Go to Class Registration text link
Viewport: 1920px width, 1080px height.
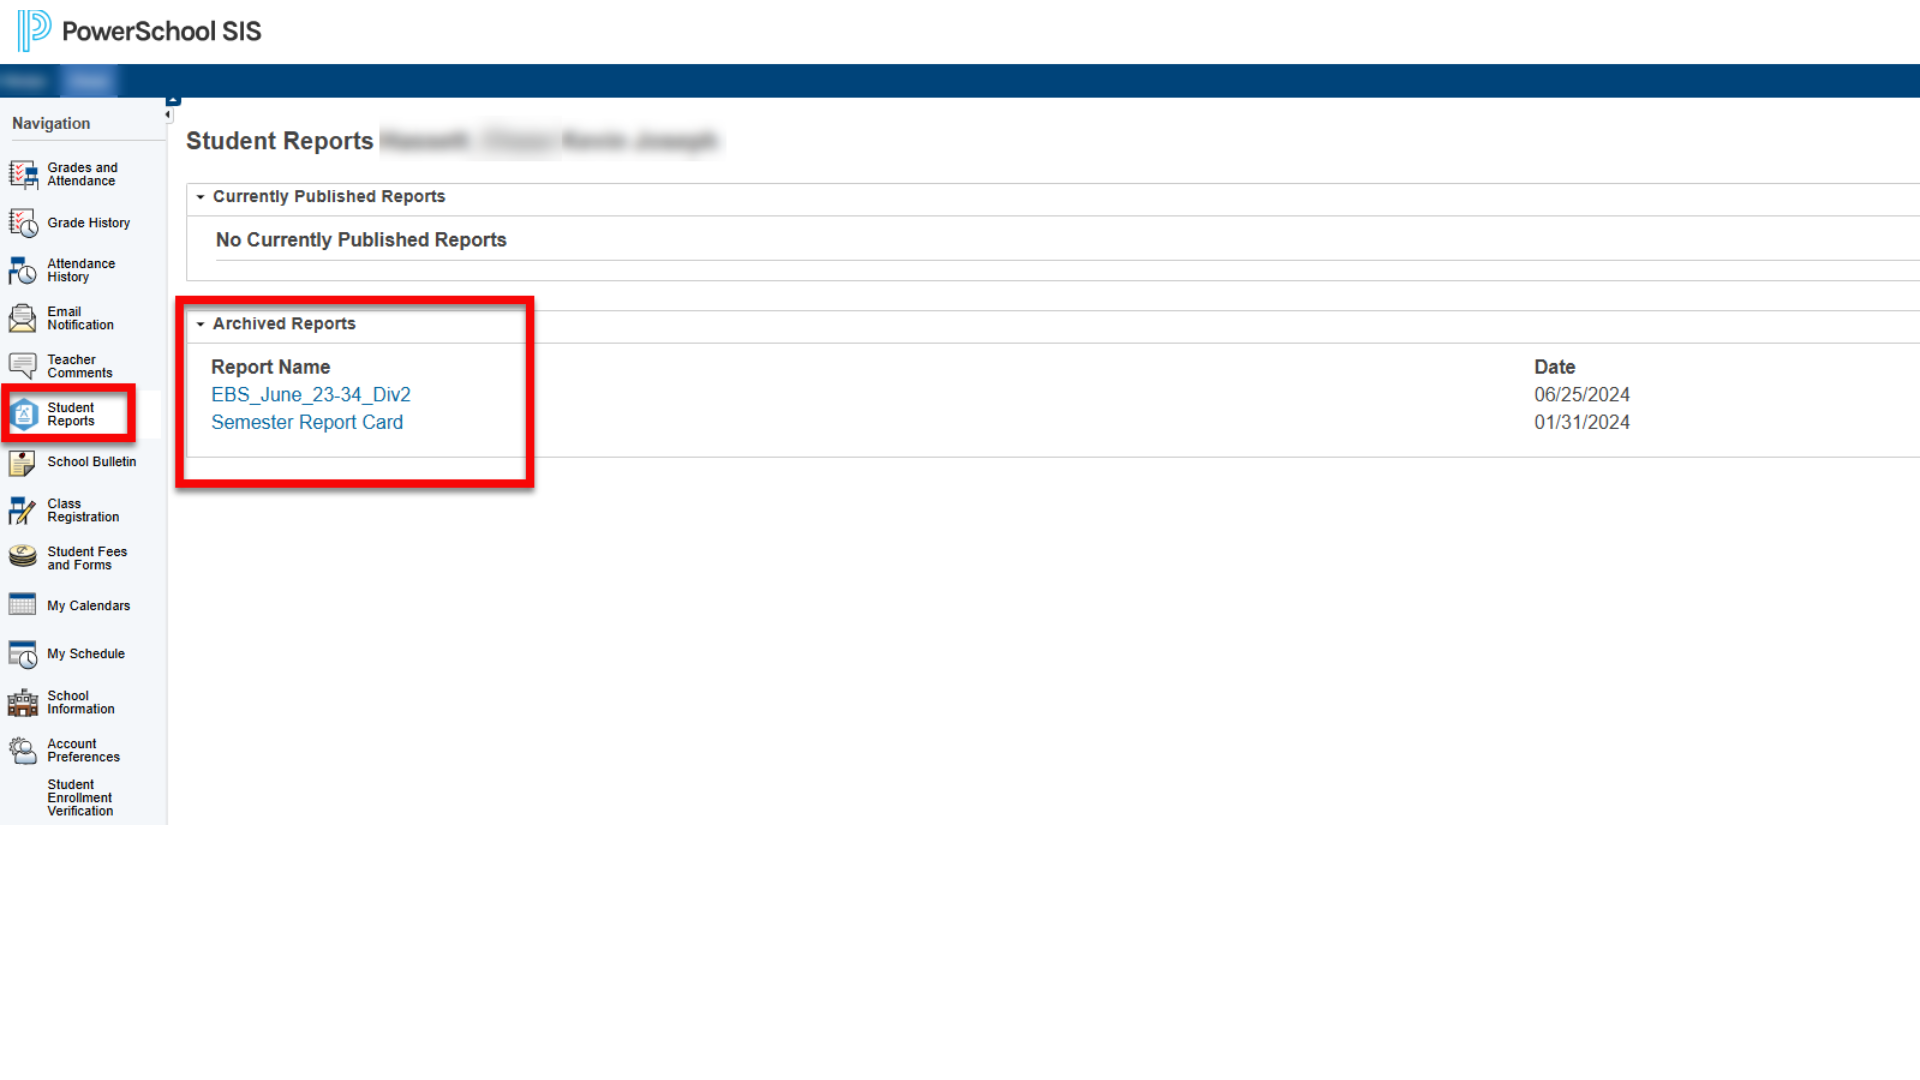point(83,510)
